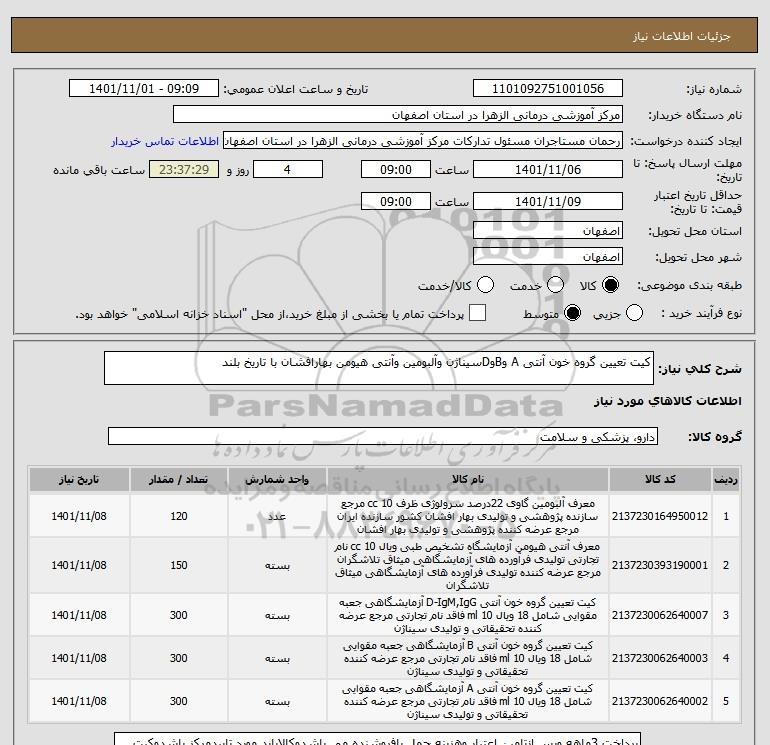Click the نام کالا column header
This screenshot has height=745, width=770.
(x=468, y=479)
